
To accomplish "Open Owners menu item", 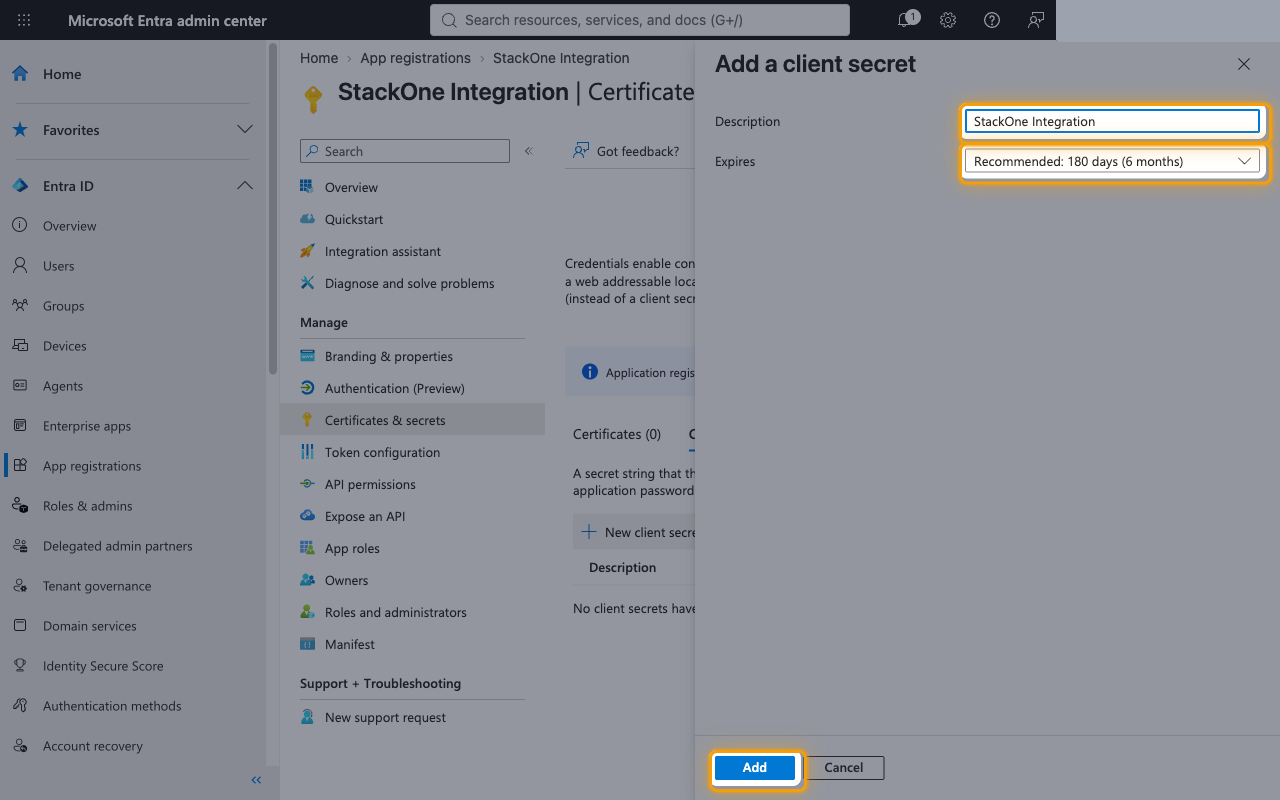I will [x=346, y=580].
